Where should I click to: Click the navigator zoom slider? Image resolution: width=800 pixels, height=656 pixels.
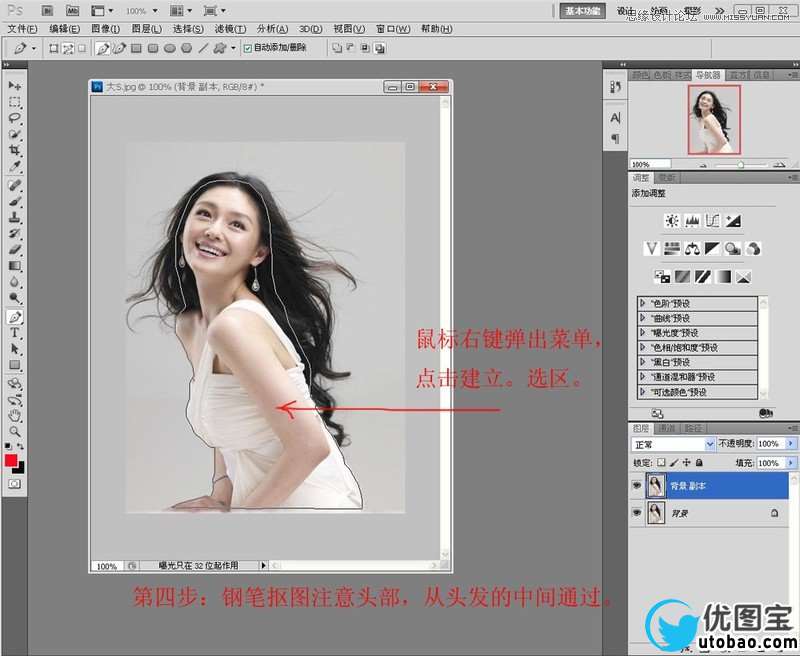[741, 164]
